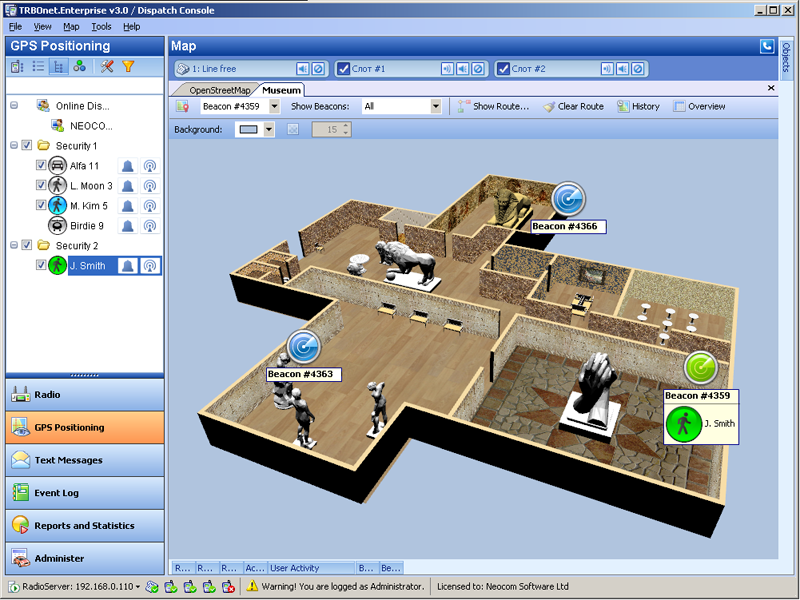This screenshot has height=600, width=800.
Task: Open the Text Messages panel
Action: point(85,460)
